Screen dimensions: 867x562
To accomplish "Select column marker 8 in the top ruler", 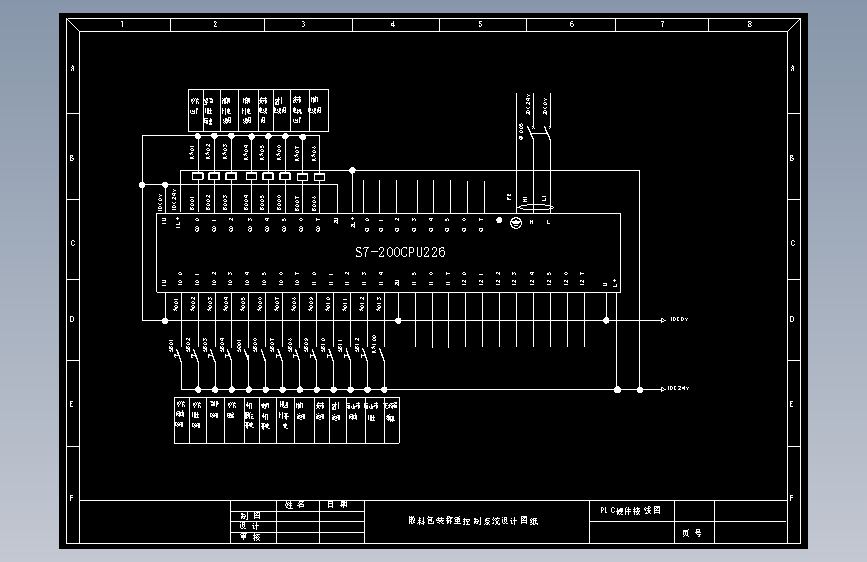I will [x=750, y=24].
